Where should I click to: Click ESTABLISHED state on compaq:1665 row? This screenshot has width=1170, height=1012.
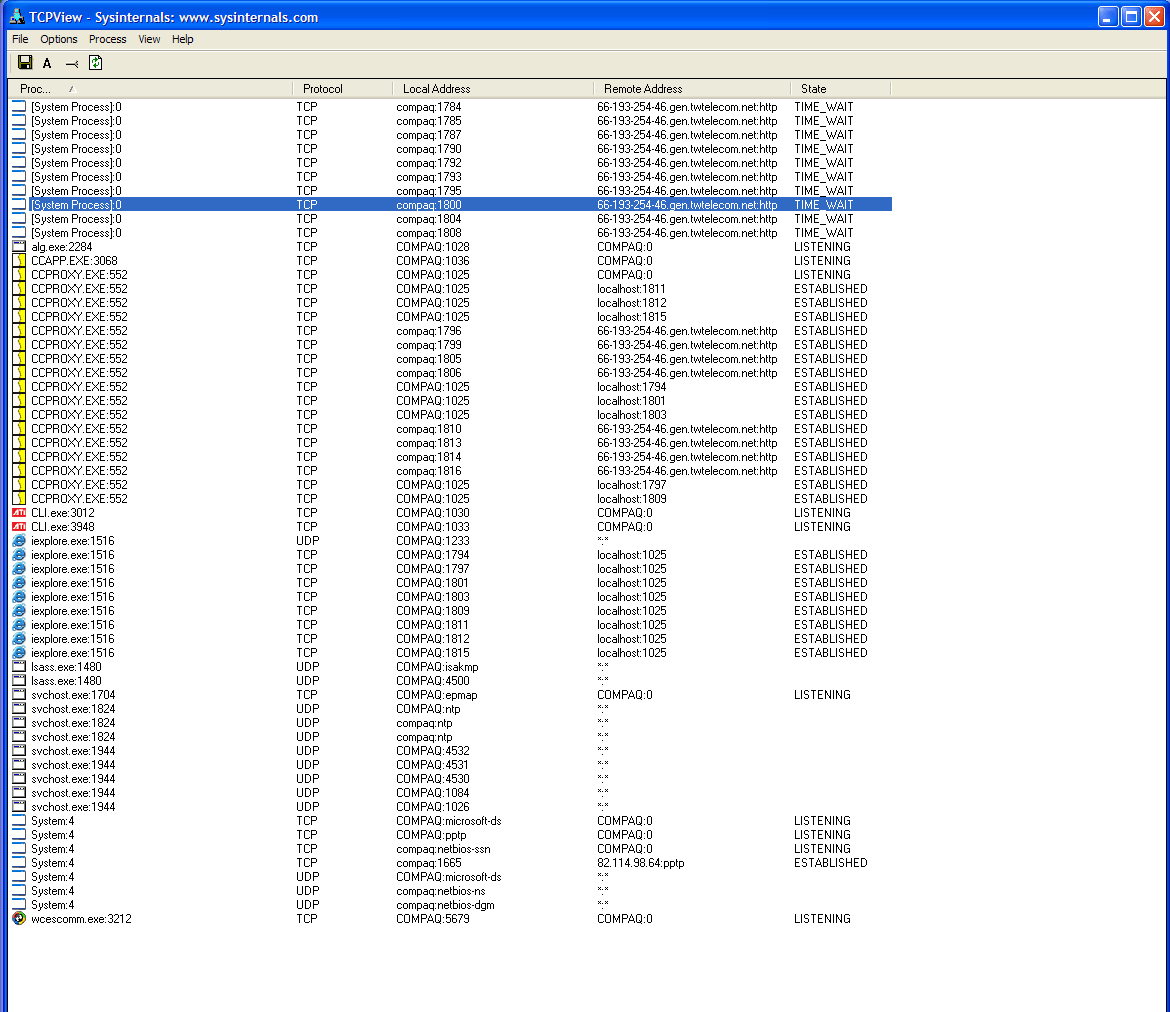tap(830, 863)
